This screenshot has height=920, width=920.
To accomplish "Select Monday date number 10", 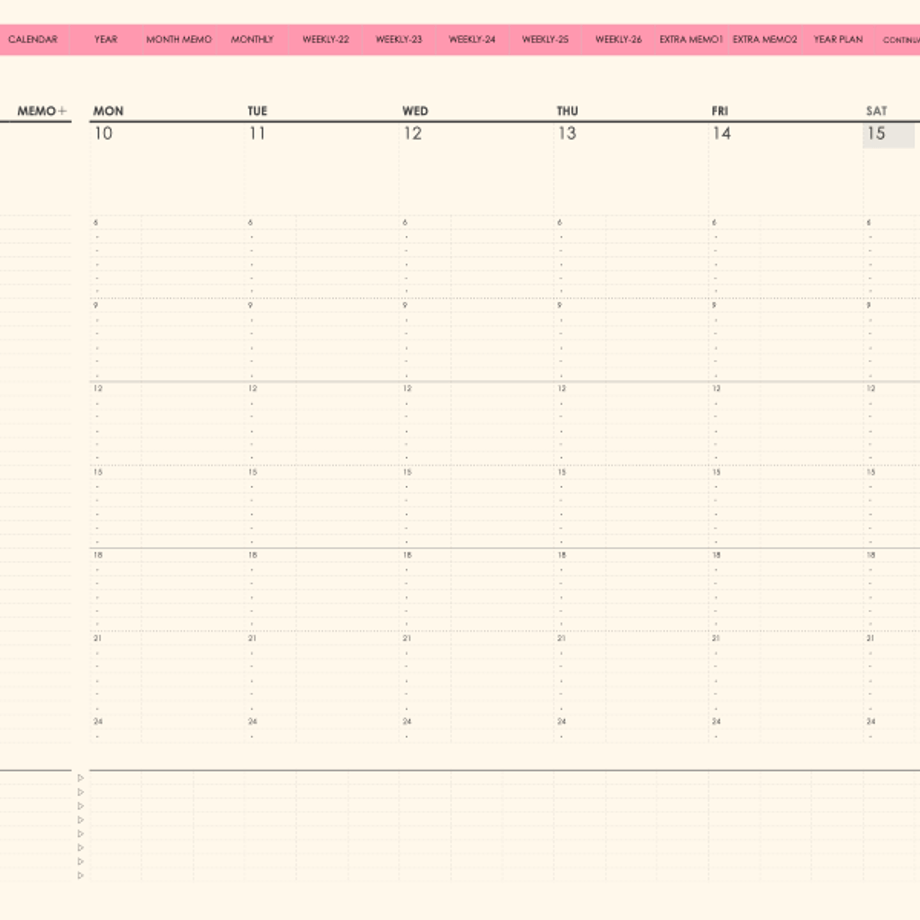I will pos(103,134).
